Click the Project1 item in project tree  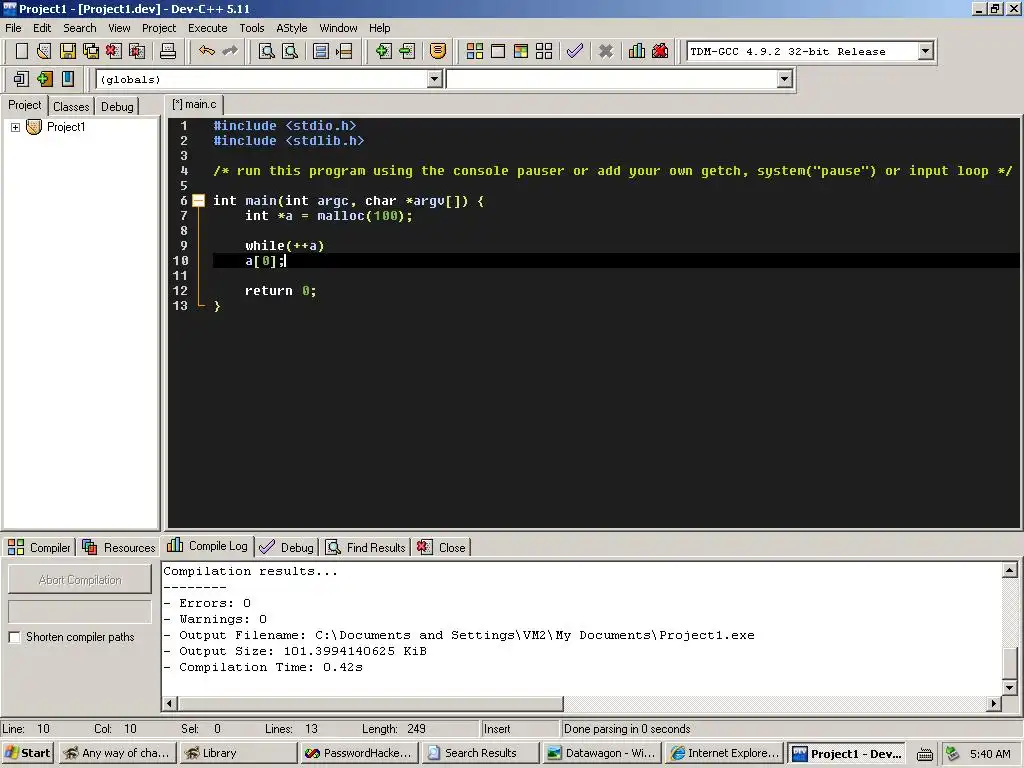click(66, 127)
